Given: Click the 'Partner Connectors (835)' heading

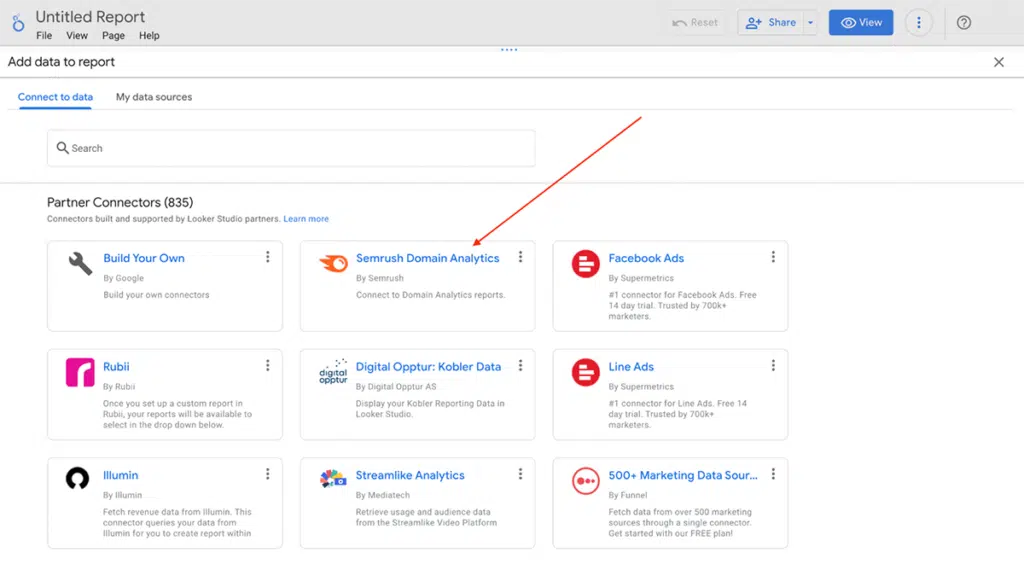Looking at the screenshot, I should click(120, 202).
